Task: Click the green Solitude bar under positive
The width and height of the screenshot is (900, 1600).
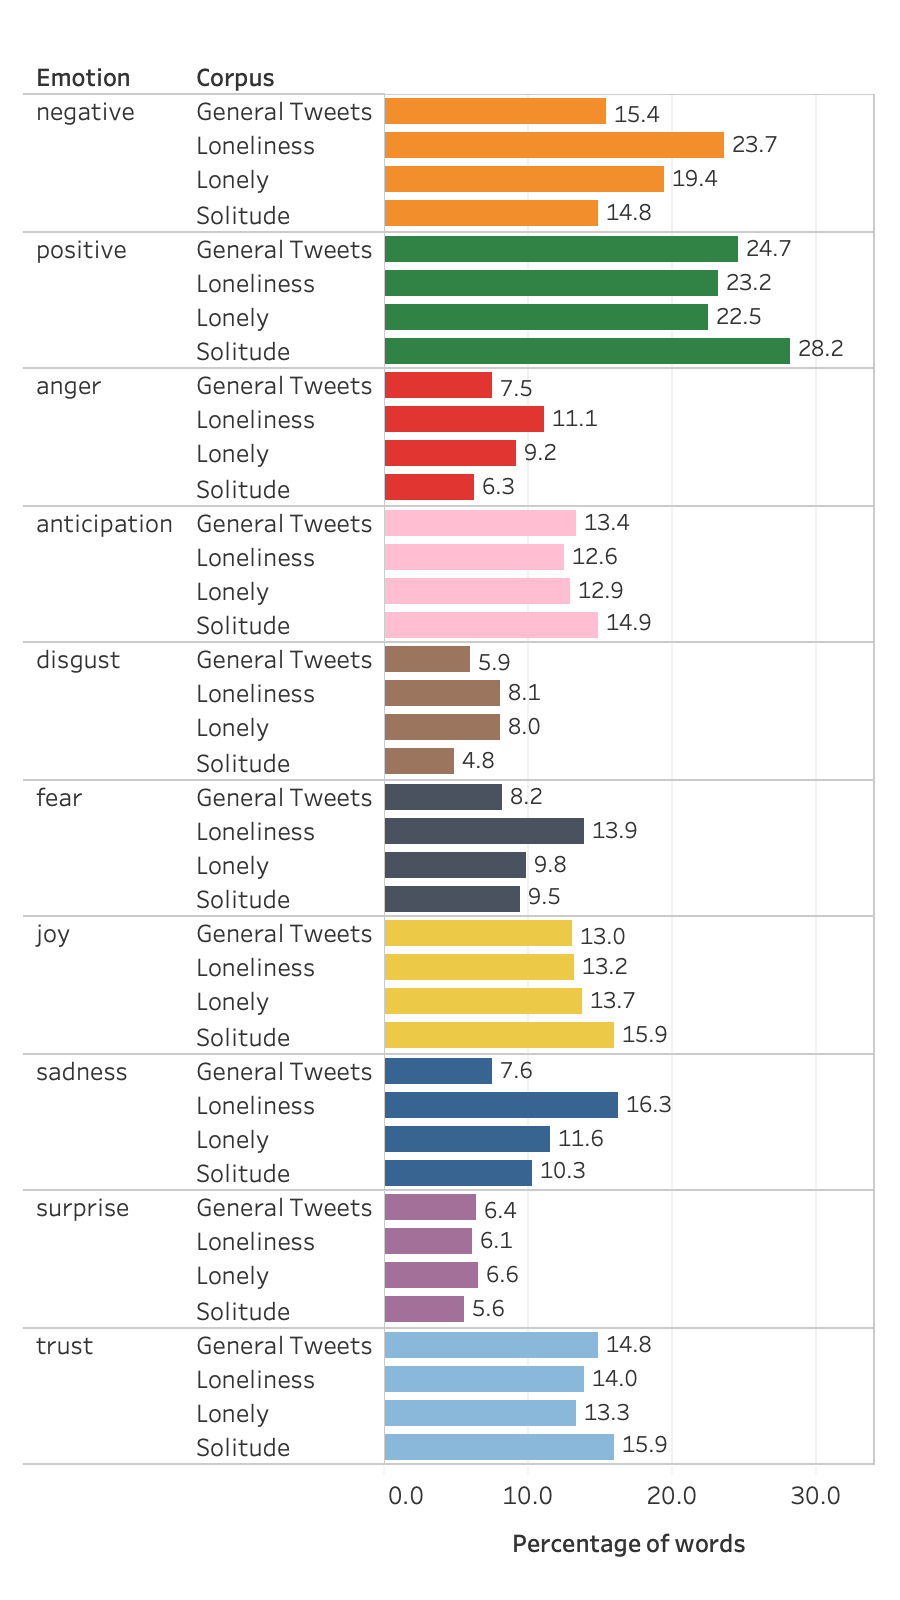Action: pos(587,351)
